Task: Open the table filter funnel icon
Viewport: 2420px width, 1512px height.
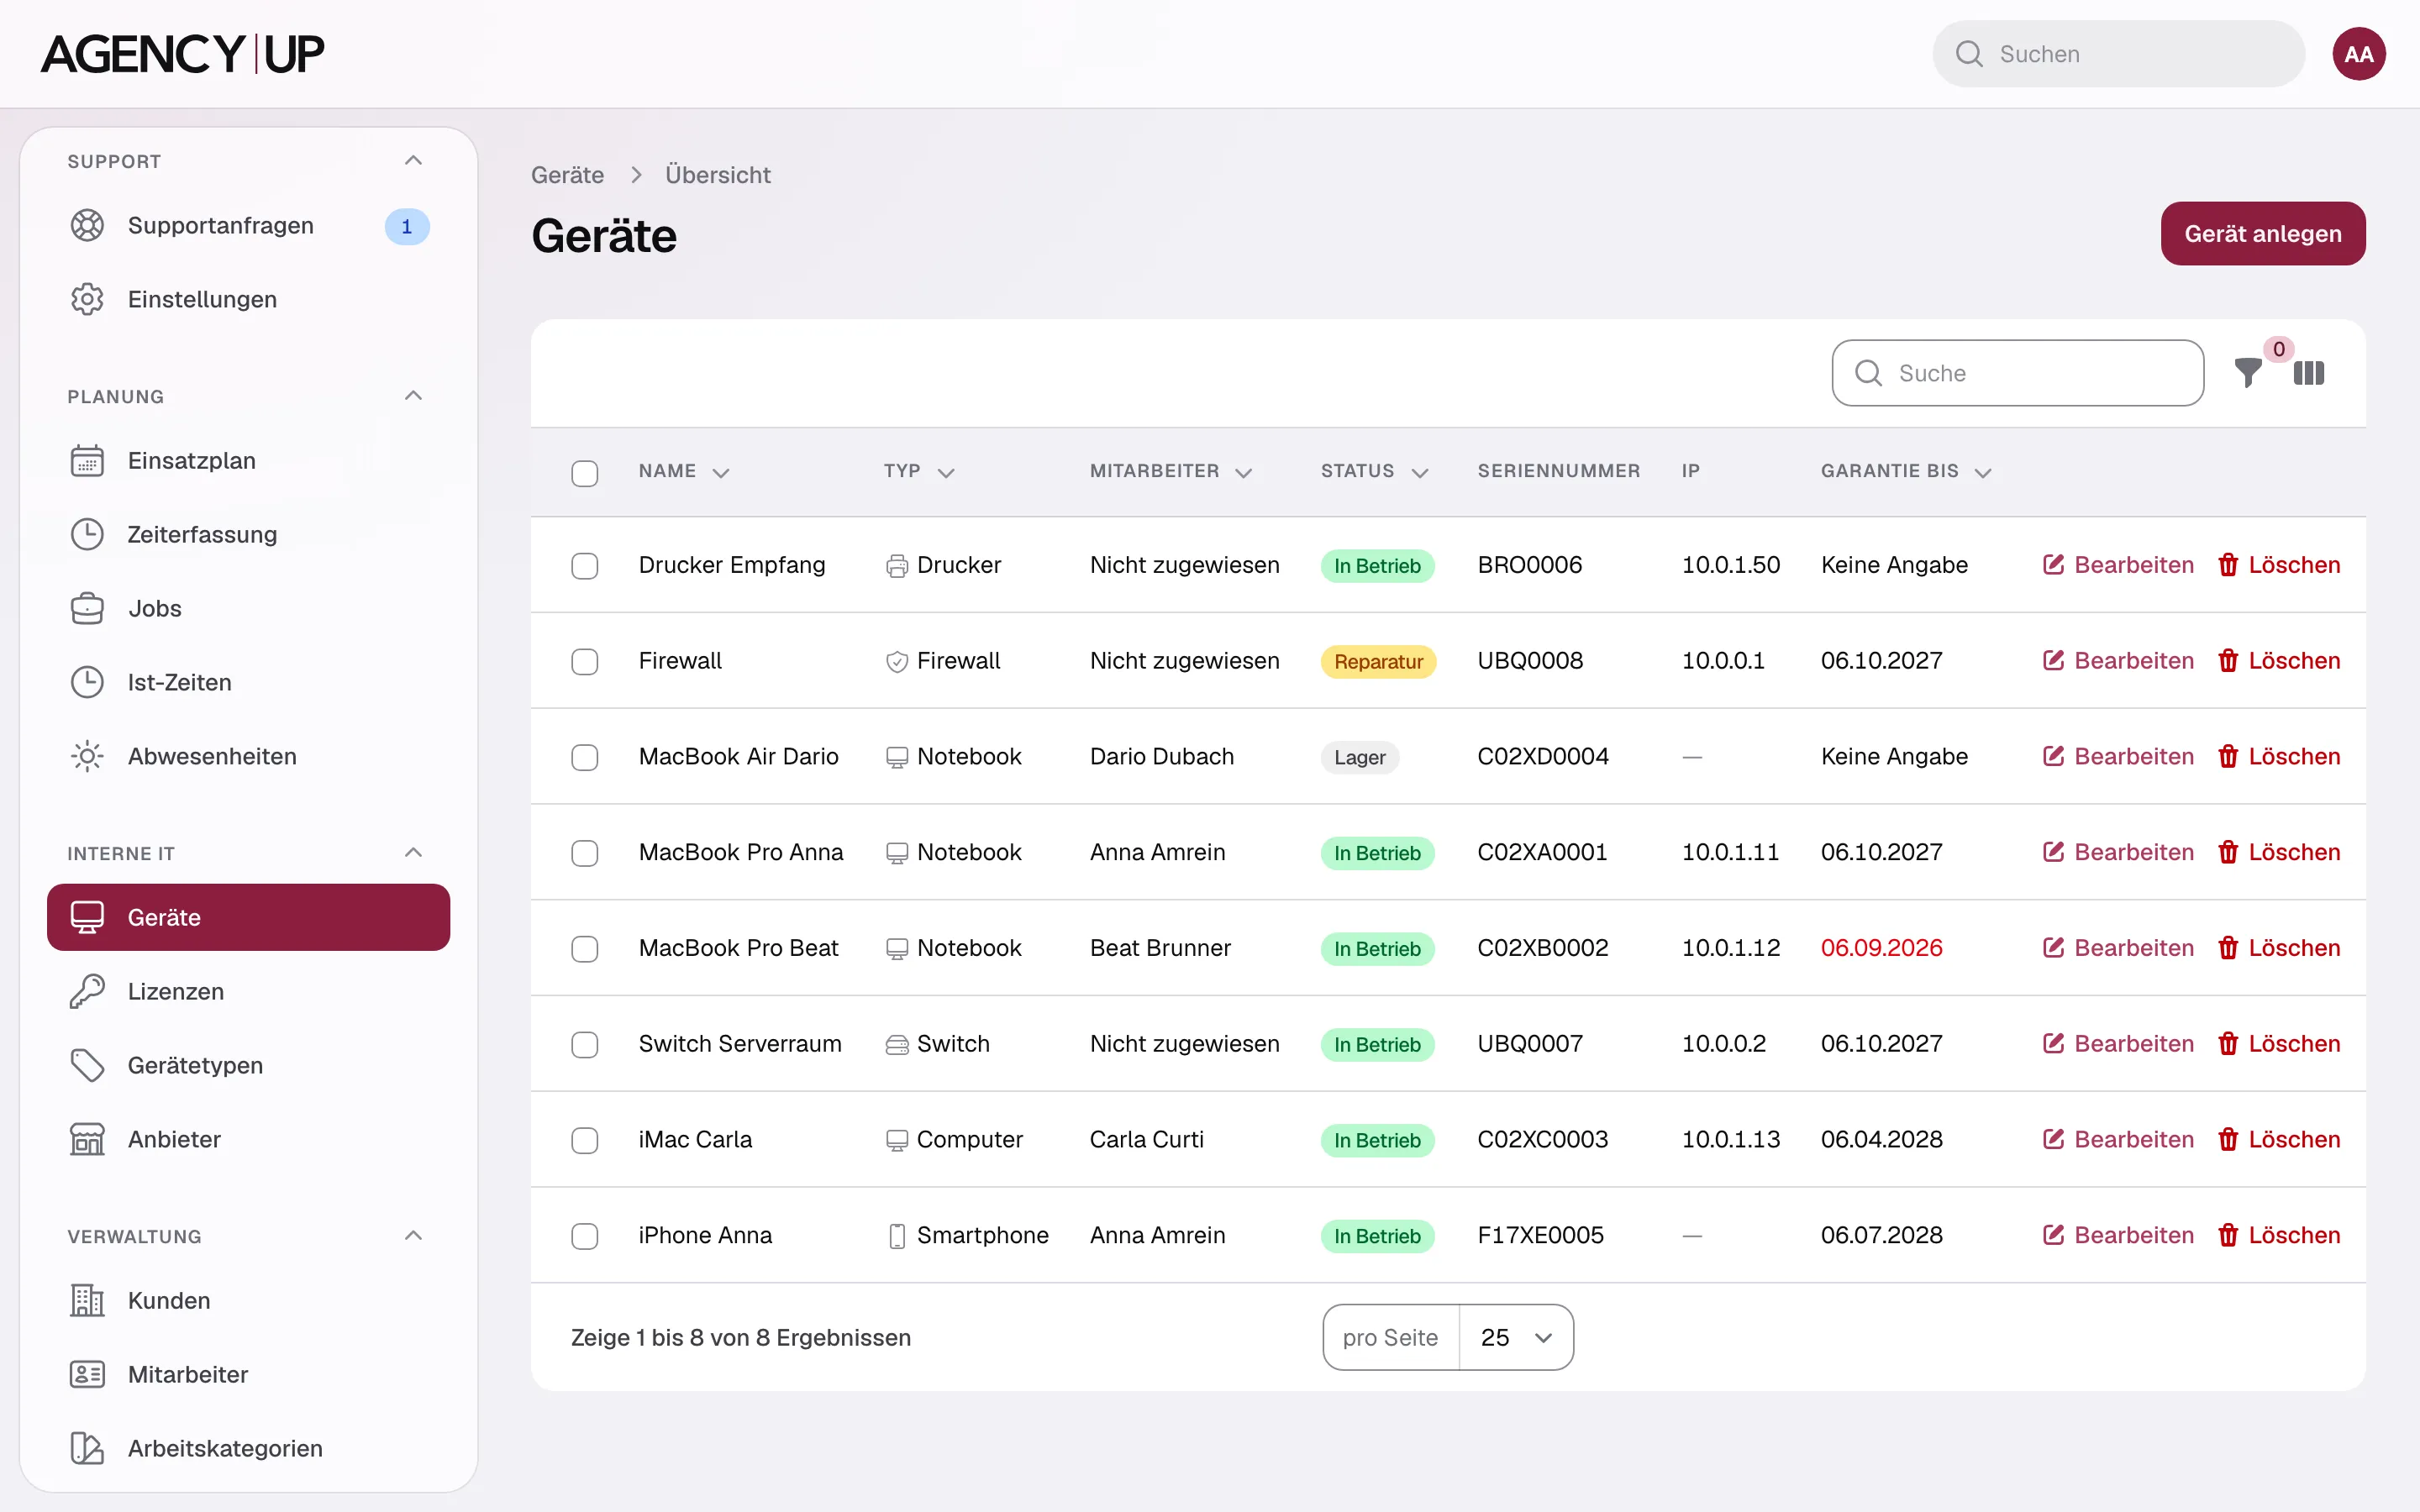Action: point(2248,373)
